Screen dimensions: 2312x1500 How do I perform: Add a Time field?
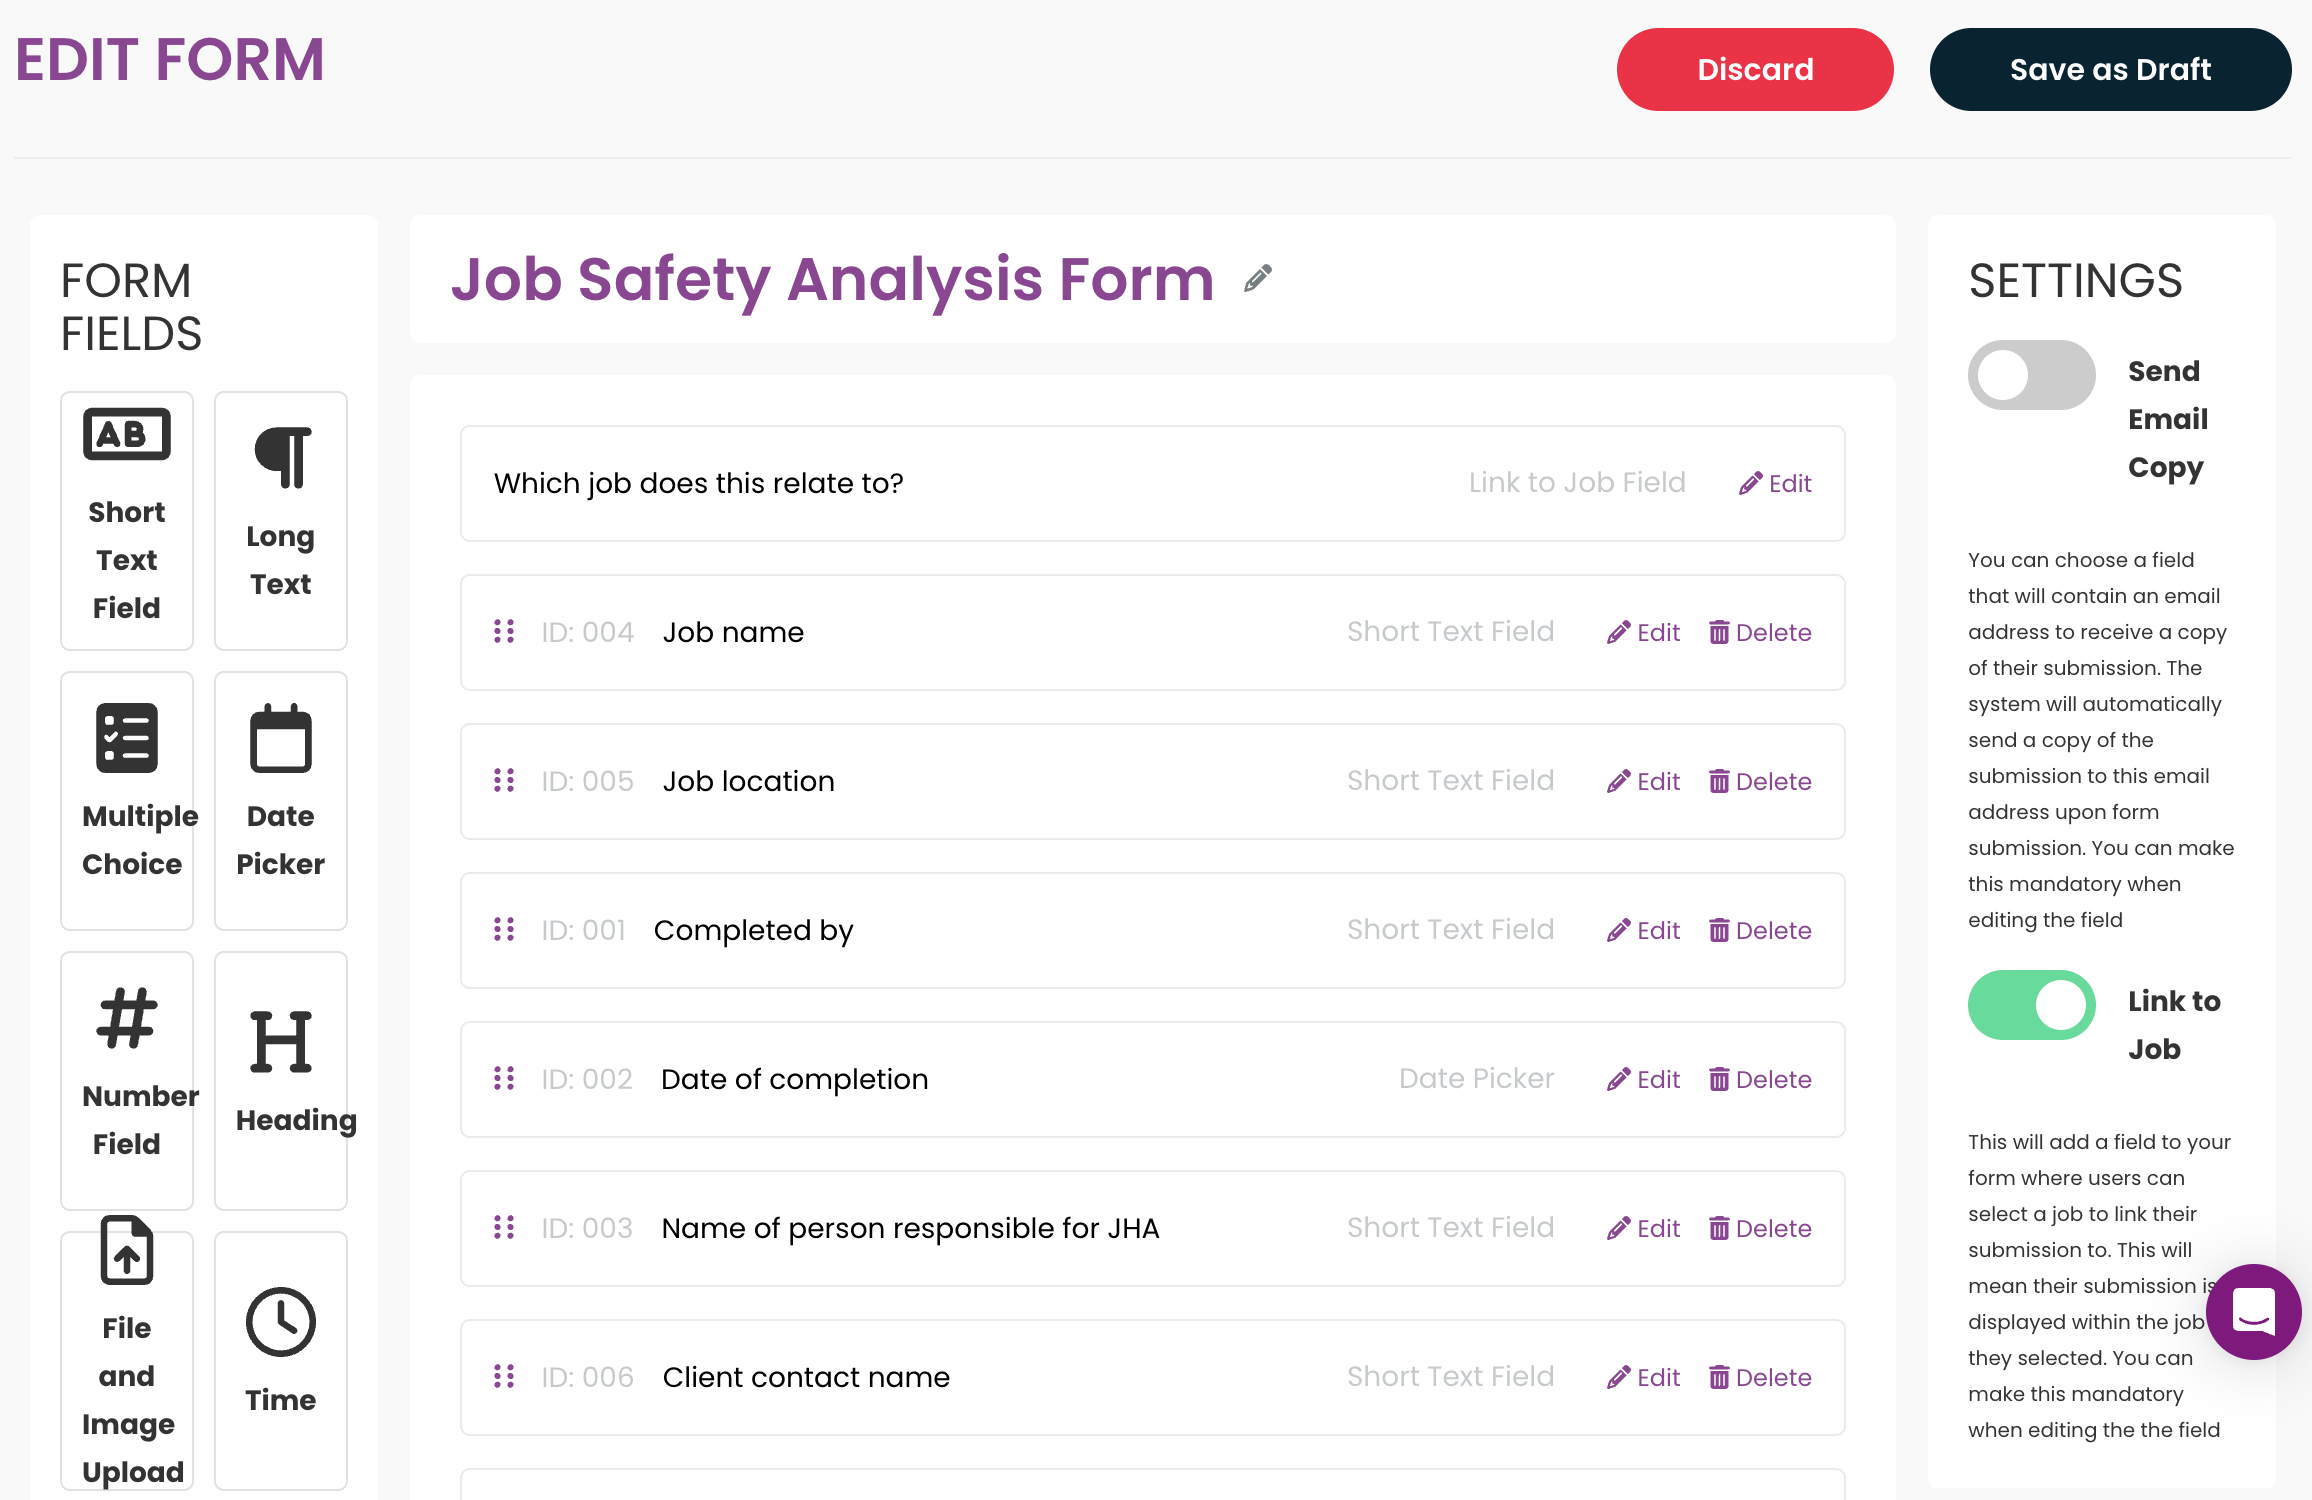[281, 1360]
